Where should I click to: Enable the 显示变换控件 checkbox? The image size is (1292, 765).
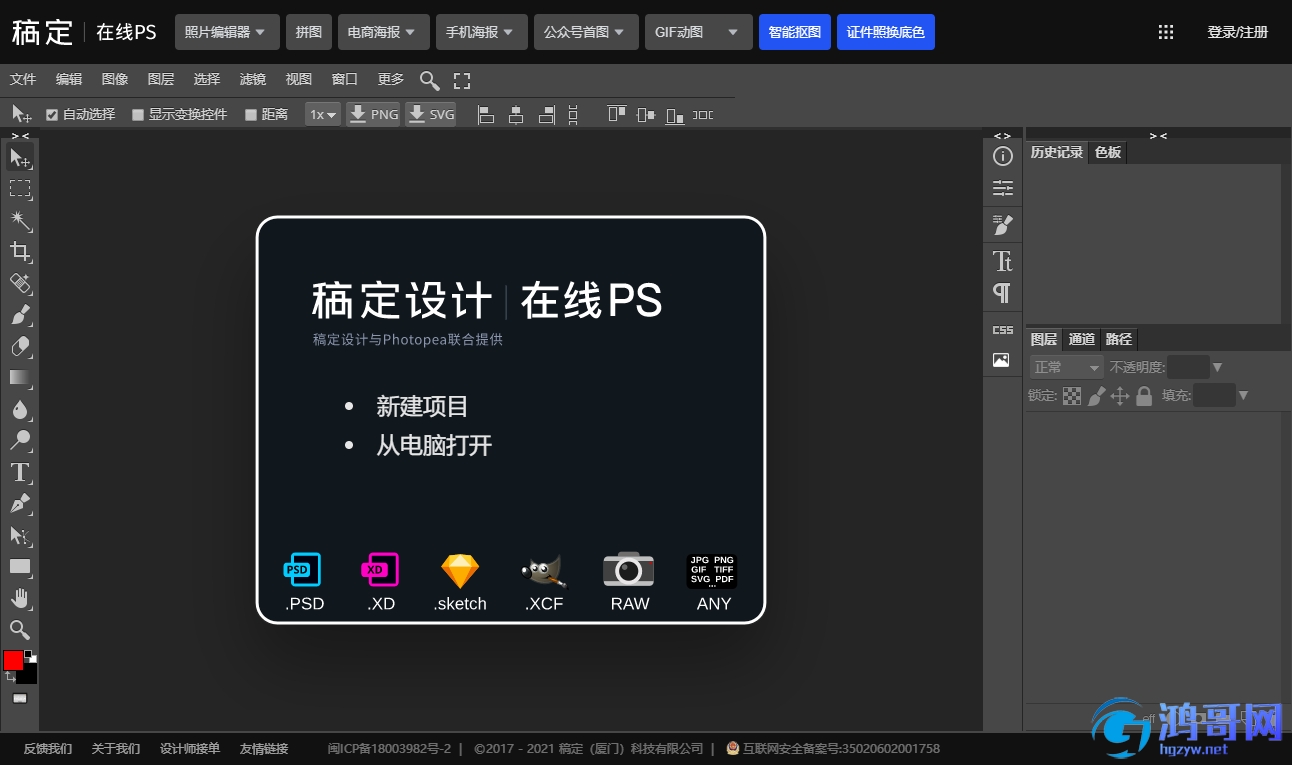(x=138, y=115)
